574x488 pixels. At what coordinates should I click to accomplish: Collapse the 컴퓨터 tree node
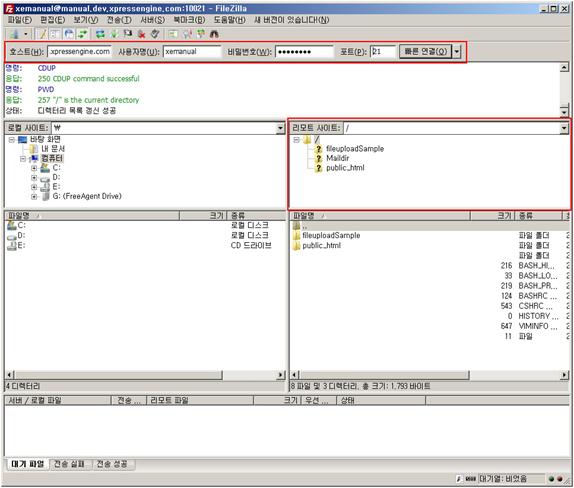(x=23, y=159)
